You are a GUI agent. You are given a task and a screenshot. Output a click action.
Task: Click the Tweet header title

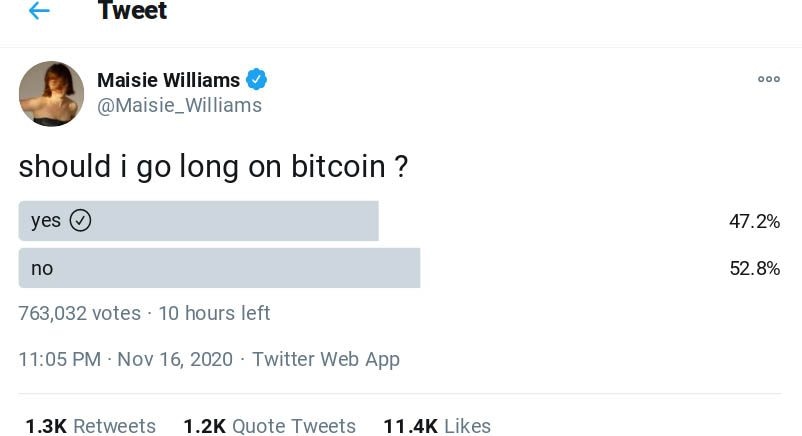[x=132, y=11]
